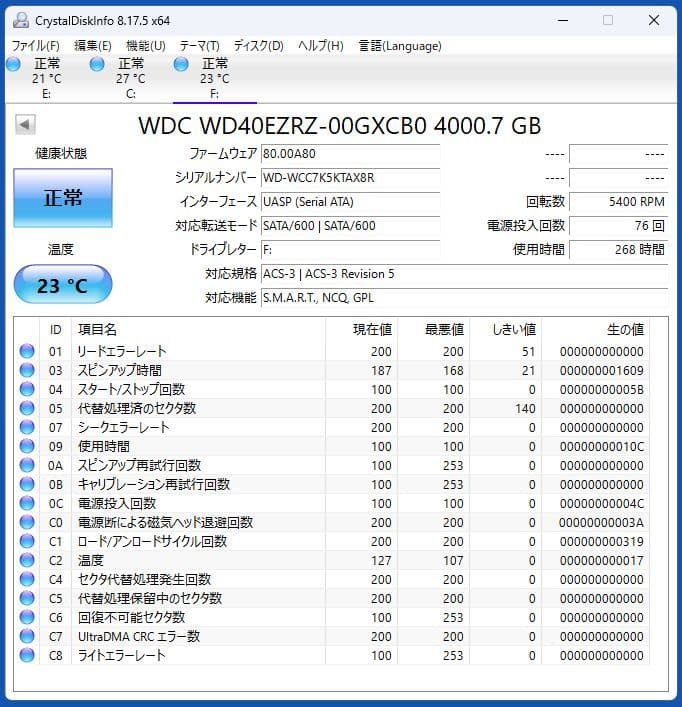Click the blue status icon for ID C1 row
This screenshot has height=707, width=682.
[x=27, y=541]
